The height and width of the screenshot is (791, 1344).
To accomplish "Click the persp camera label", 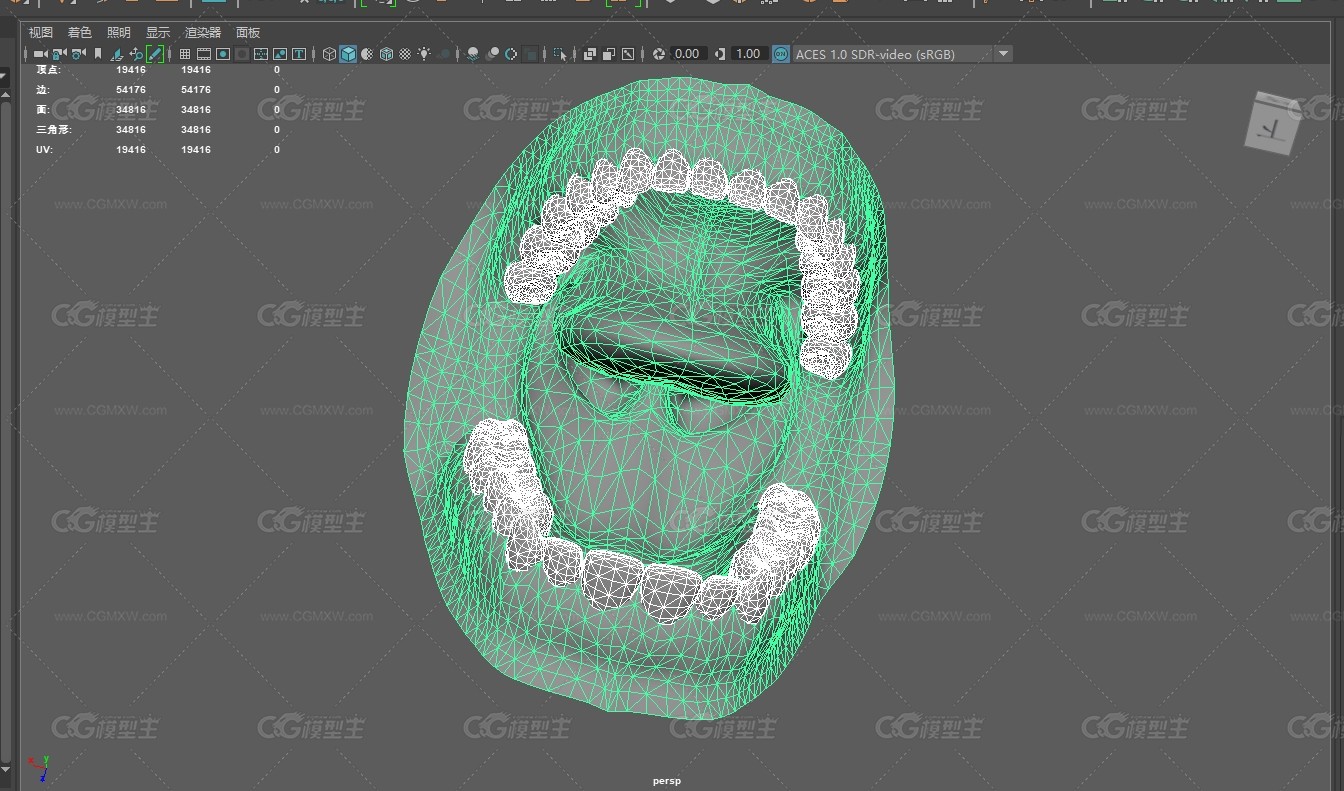I will point(667,781).
